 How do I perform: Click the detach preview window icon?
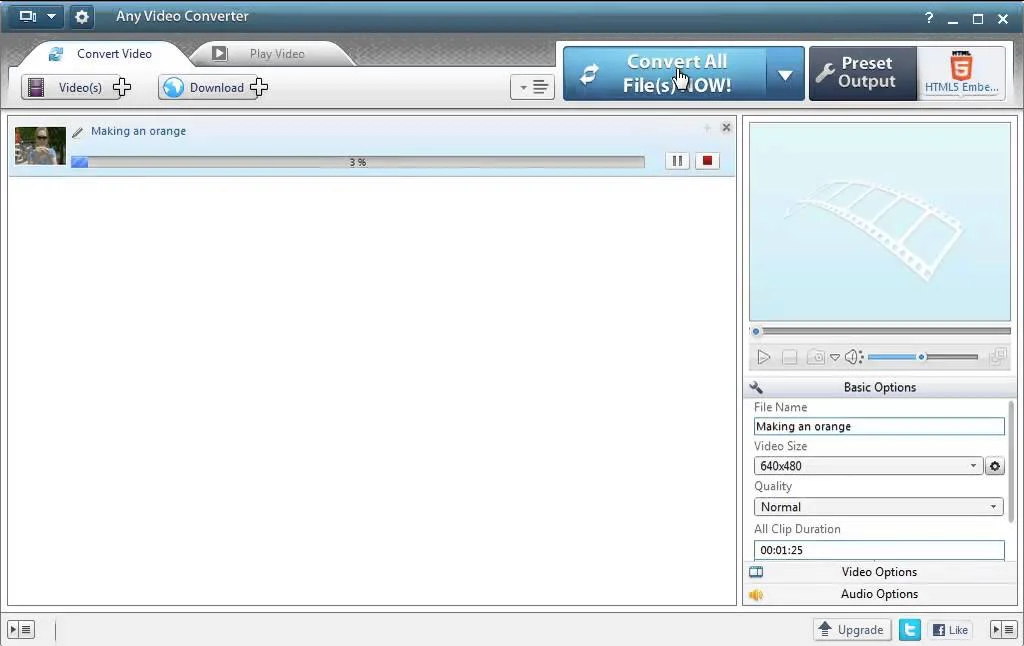pyautogui.click(x=998, y=357)
